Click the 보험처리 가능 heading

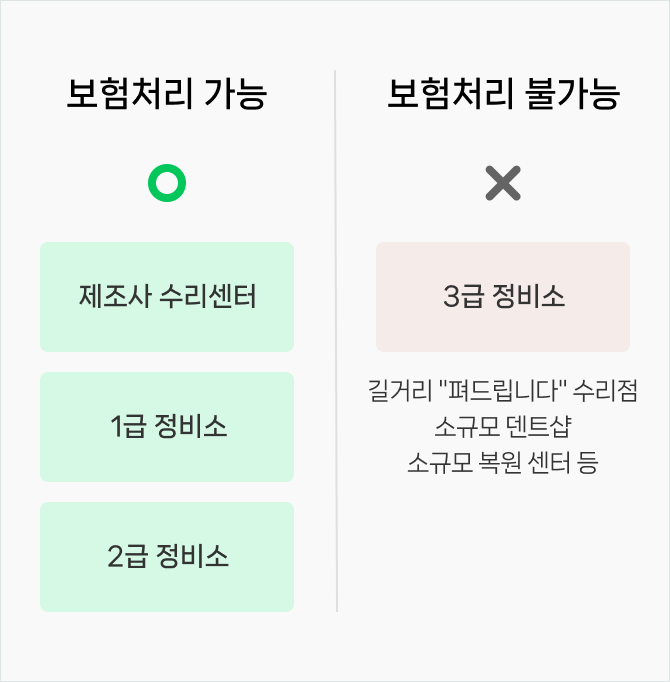coord(167,94)
